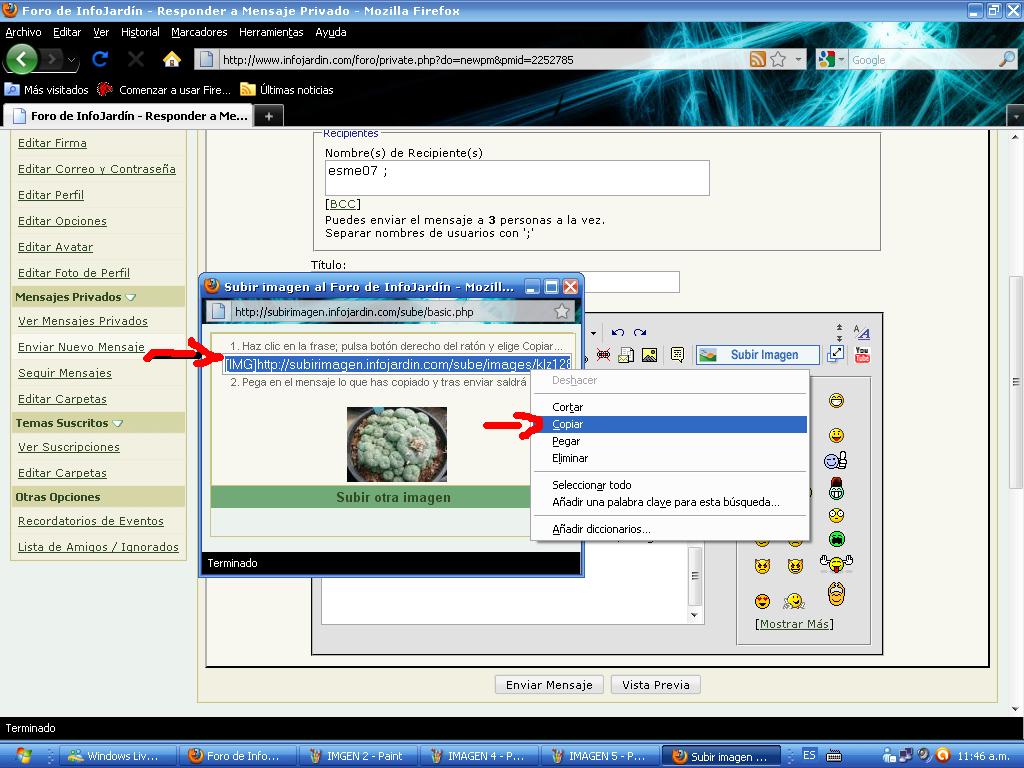Click Windows Start button on taskbar
This screenshot has height=768, width=1024.
24,756
